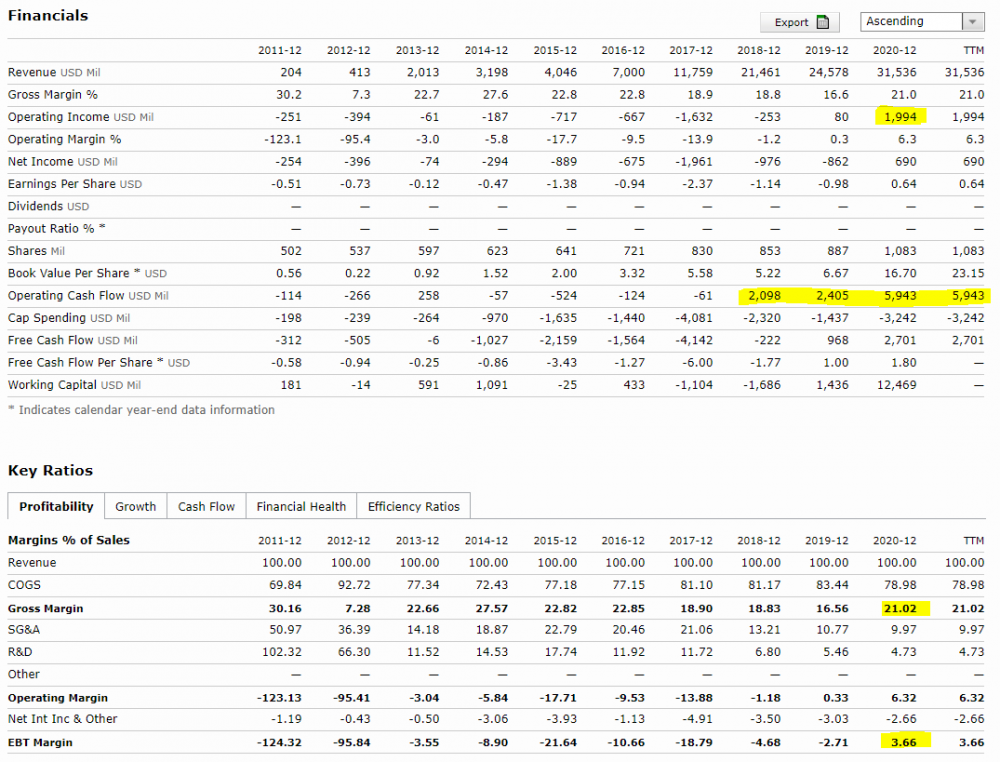The image size is (1000, 762).
Task: Click the Revenue USD Mil row label in Financials
Action: pyautogui.click(x=54, y=72)
